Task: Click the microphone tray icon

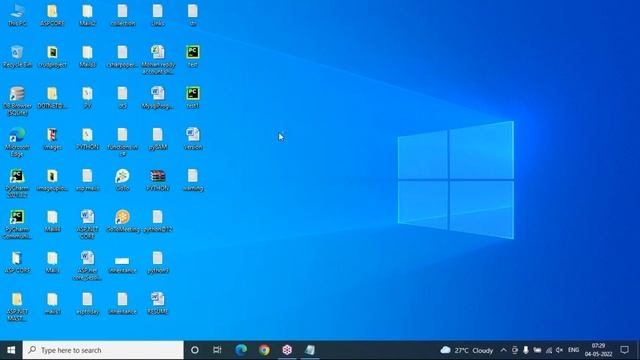Action: pos(526,350)
